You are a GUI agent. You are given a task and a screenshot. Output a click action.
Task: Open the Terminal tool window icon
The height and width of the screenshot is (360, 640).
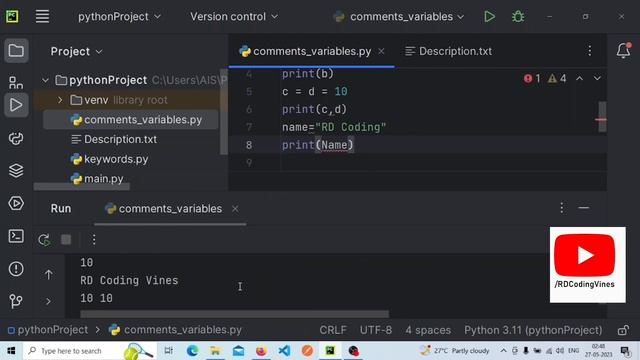click(x=16, y=236)
